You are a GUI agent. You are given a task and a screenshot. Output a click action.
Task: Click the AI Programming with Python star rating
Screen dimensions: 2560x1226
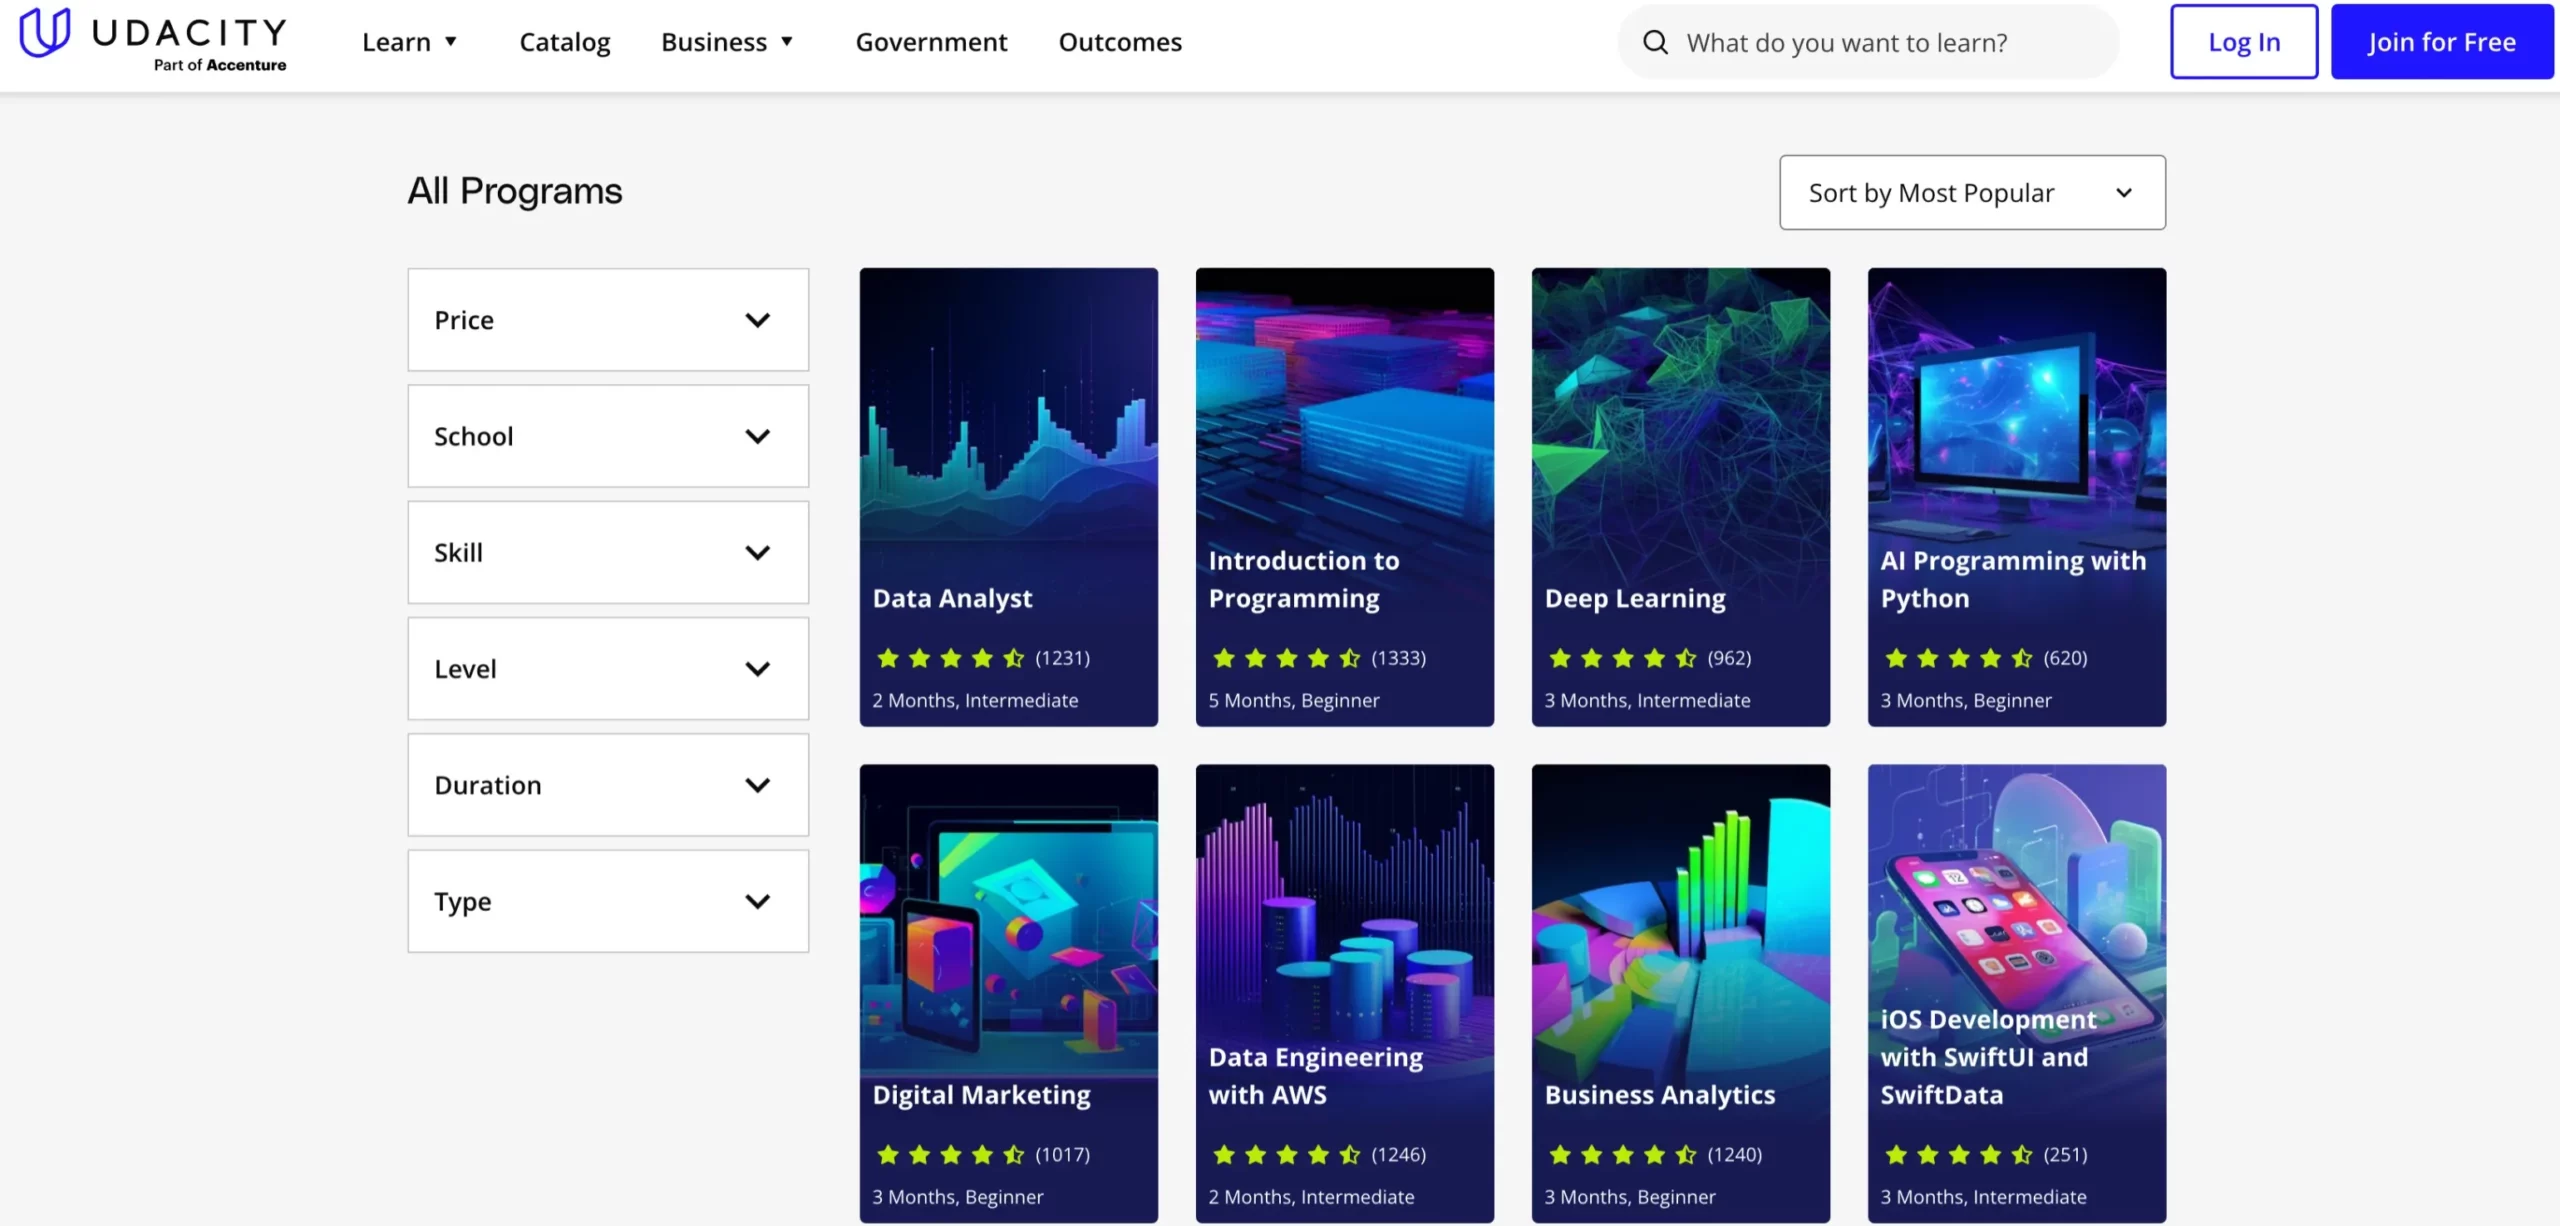tap(1958, 658)
